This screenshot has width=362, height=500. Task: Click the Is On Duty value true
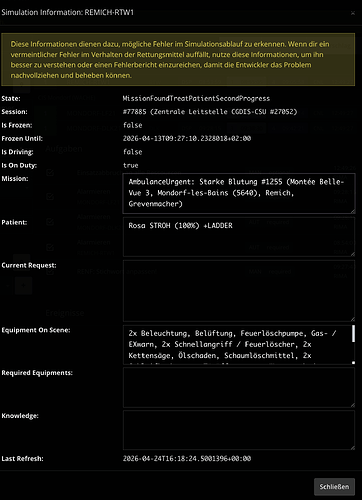[x=130, y=165]
